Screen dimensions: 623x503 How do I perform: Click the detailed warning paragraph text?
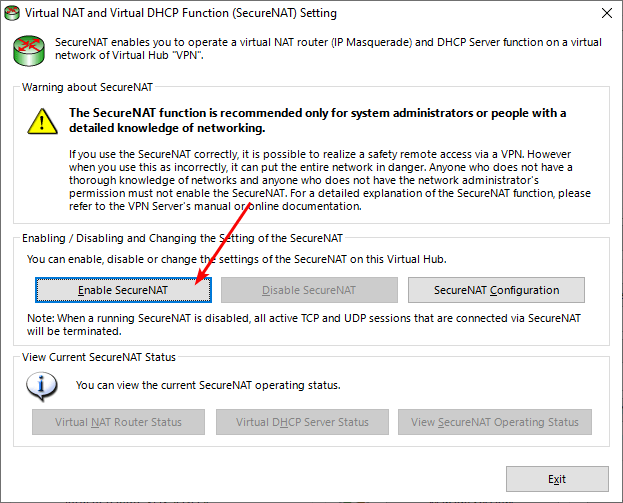330,180
